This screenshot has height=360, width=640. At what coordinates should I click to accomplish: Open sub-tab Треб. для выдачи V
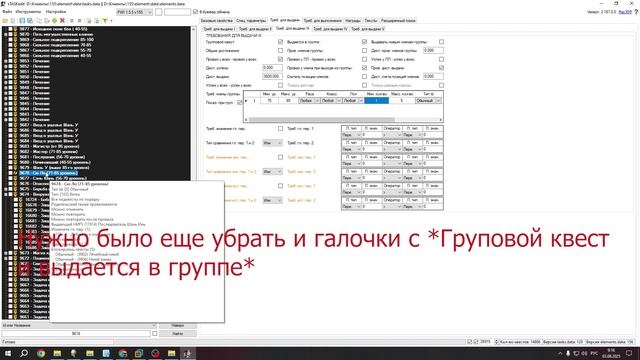click(x=368, y=29)
